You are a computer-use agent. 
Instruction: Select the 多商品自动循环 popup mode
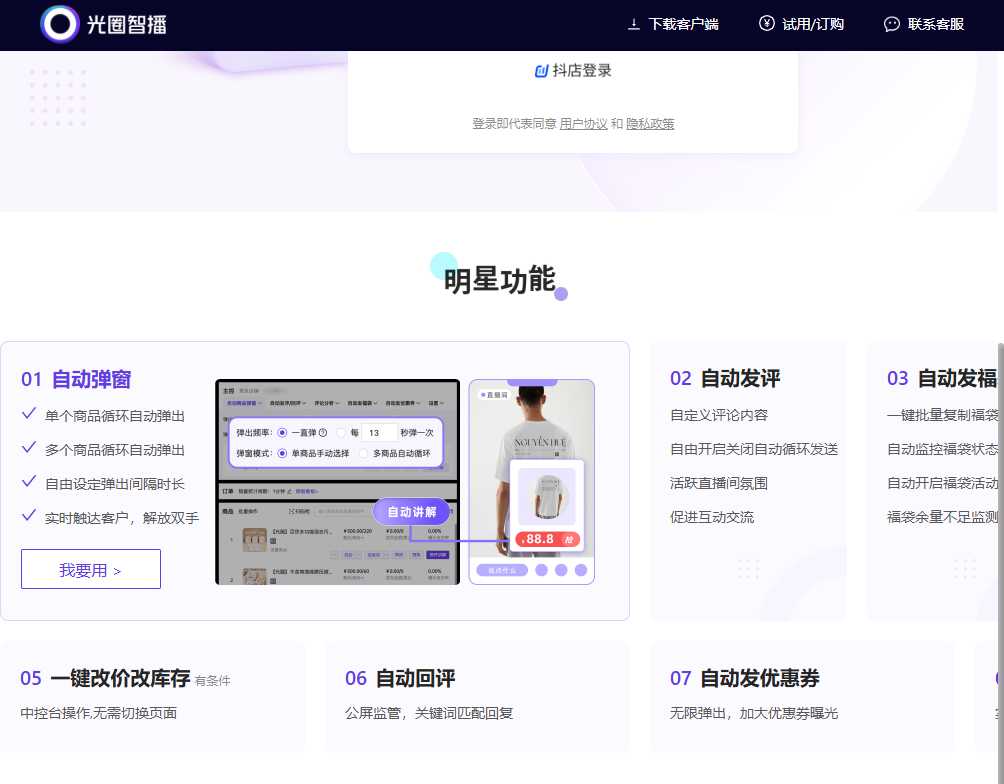[364, 453]
